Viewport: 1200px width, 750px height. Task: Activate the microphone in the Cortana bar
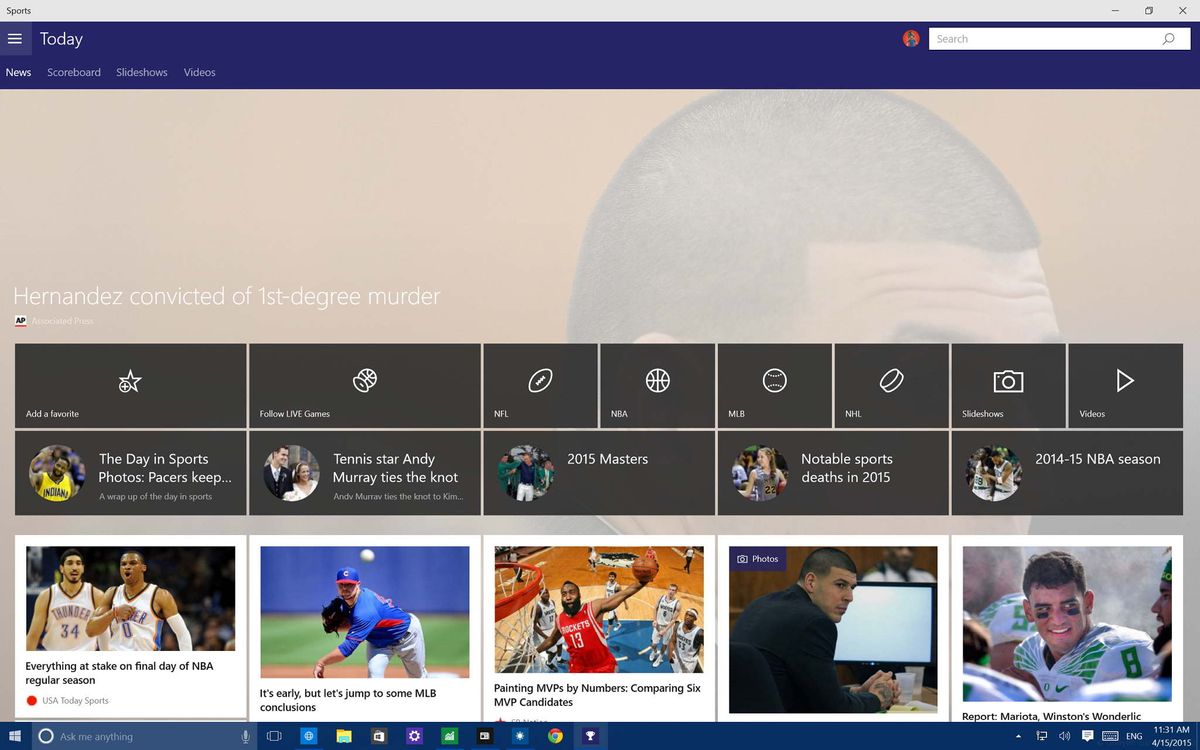coord(244,736)
